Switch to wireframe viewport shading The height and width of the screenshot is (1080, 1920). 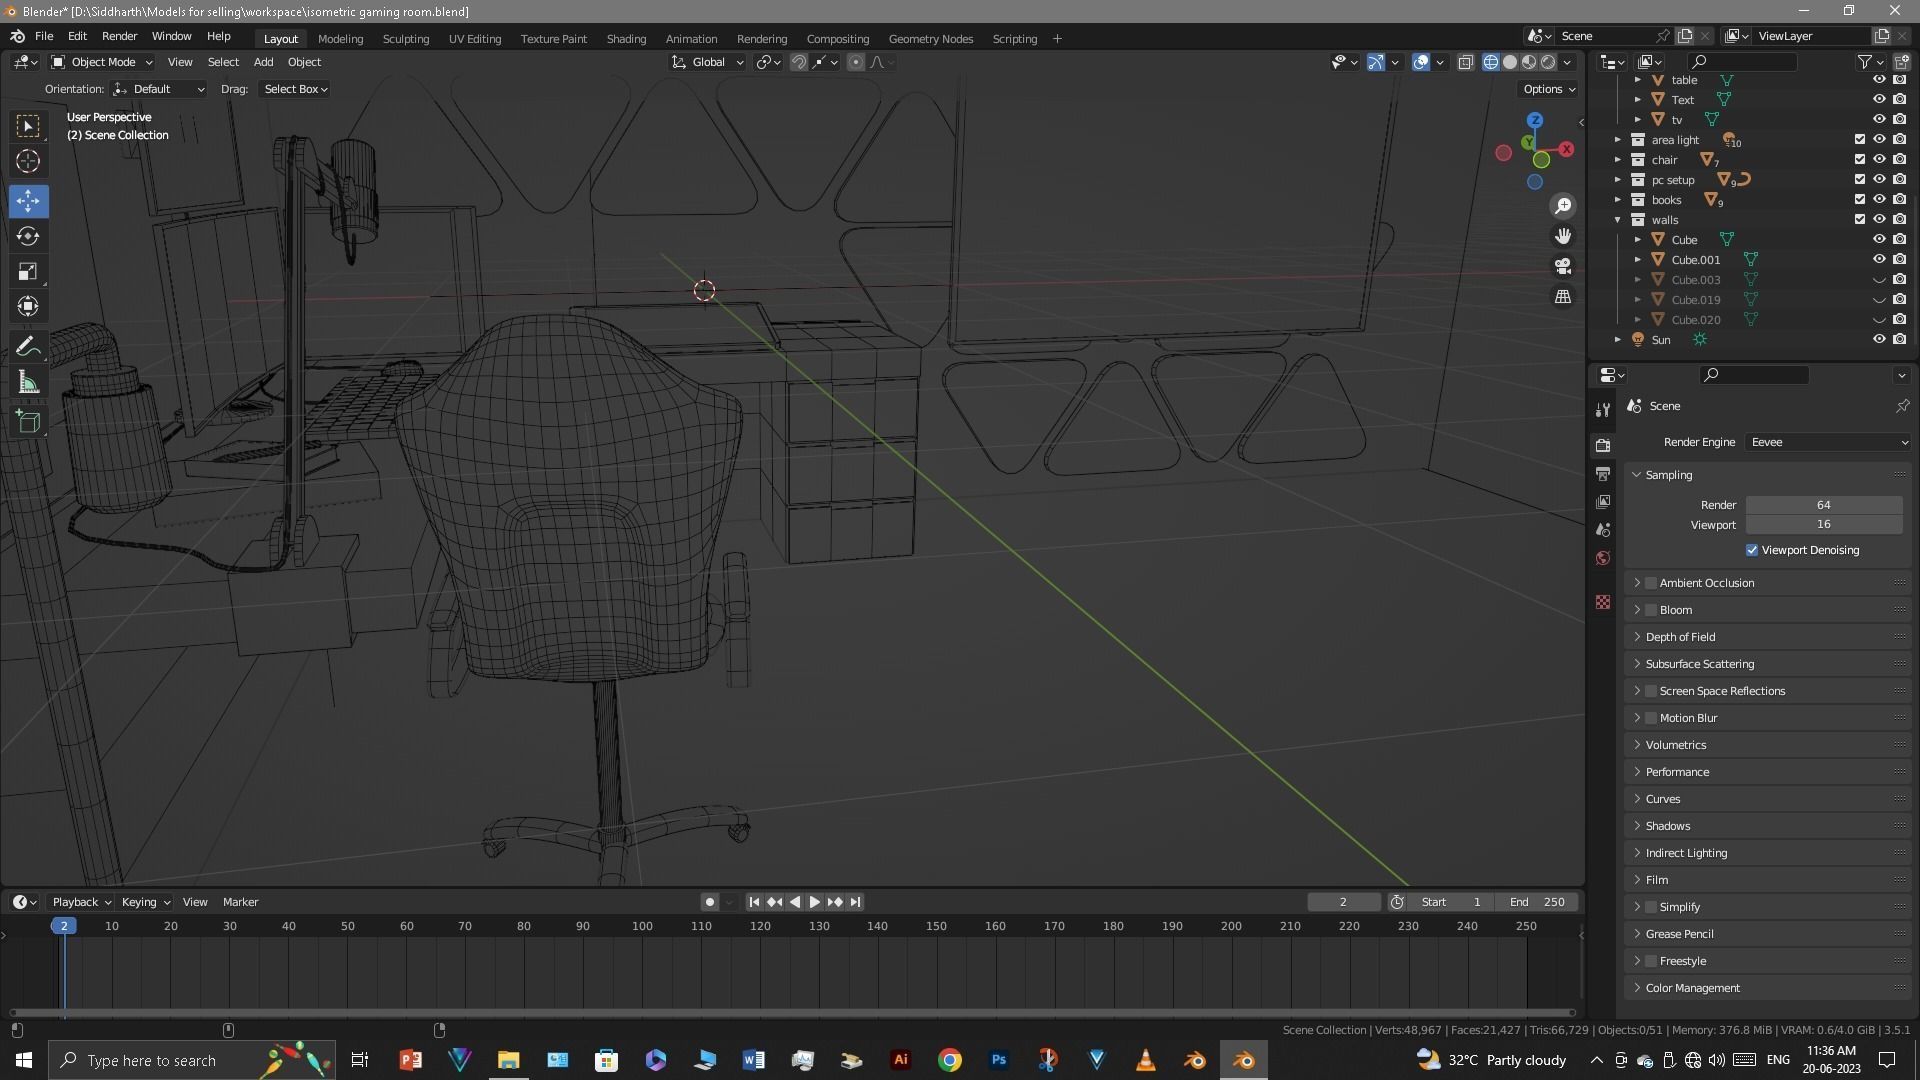(1491, 62)
